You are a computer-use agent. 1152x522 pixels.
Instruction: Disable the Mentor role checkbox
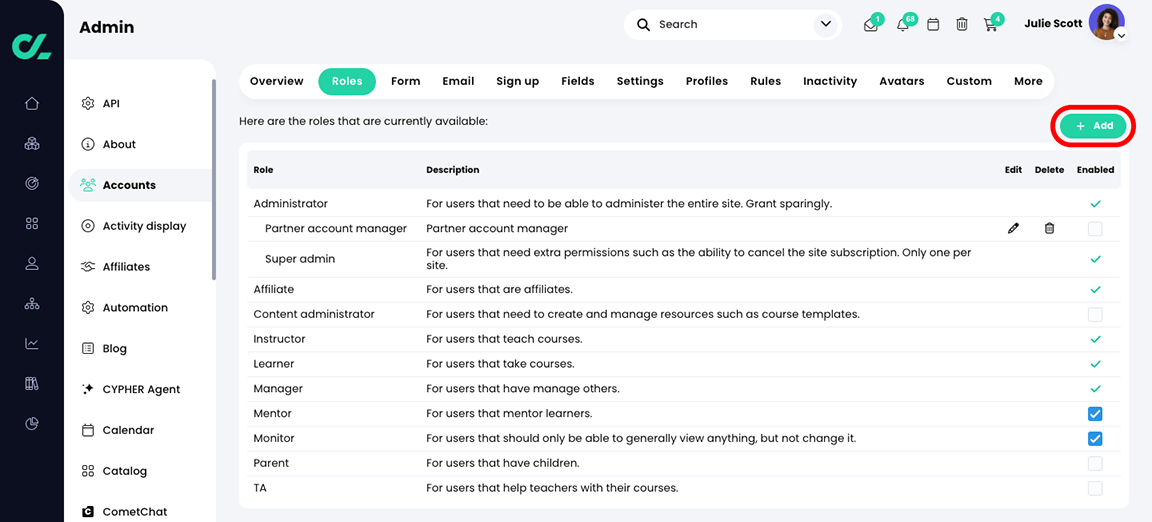pos(1095,414)
